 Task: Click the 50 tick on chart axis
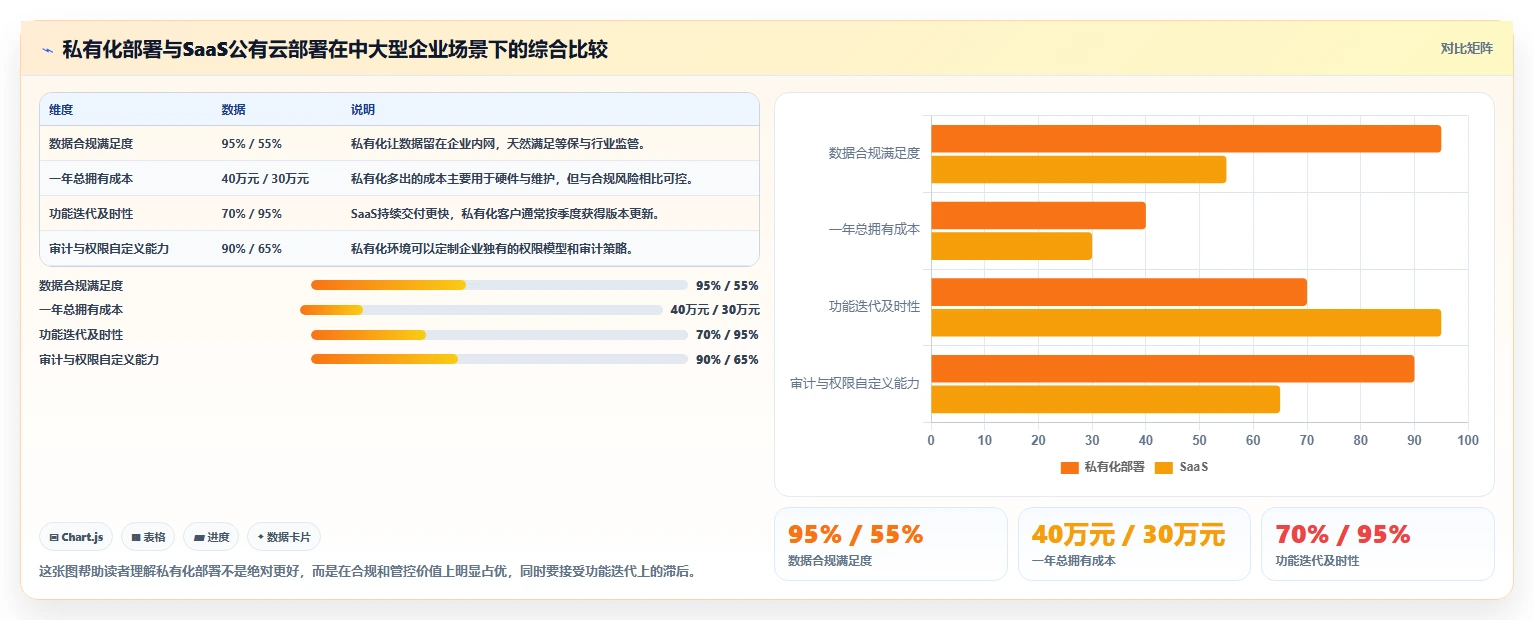pyautogui.click(x=1199, y=440)
